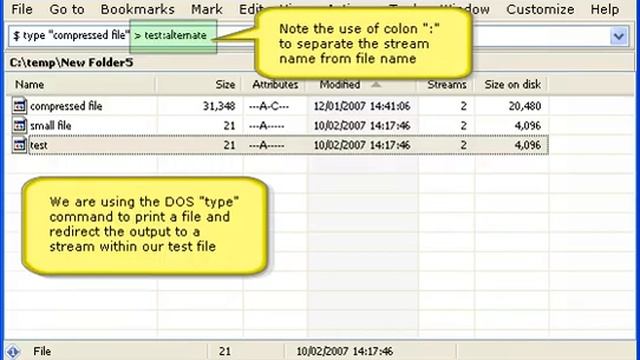The width and height of the screenshot is (640, 360).
Task: Click the 12/01/2007 14:41:06 modified date
Action: click(362, 106)
